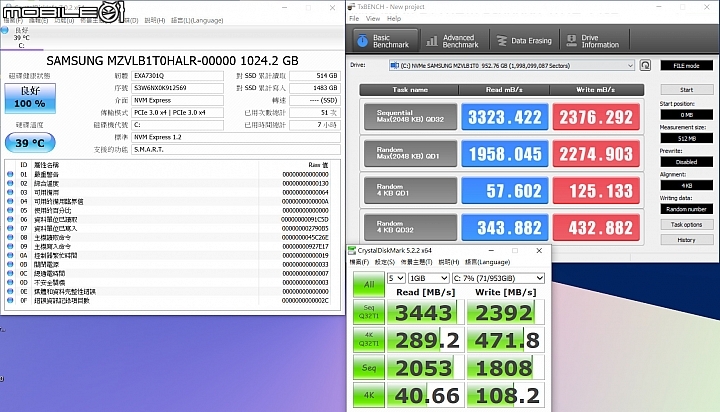The width and height of the screenshot is (720, 412).
Task: Switch to the Data Erasing tab
Action: tap(524, 41)
